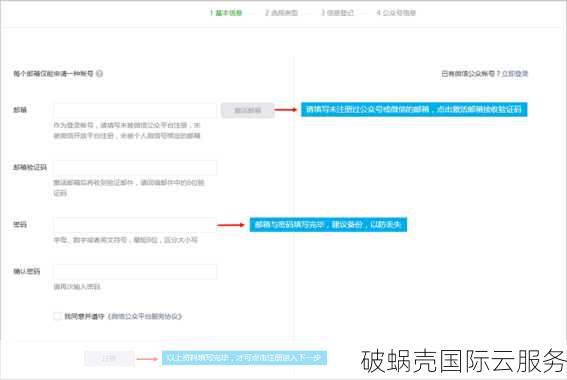Click the 激活邮箱 button
Viewport: 567px width, 380px height.
pos(248,110)
